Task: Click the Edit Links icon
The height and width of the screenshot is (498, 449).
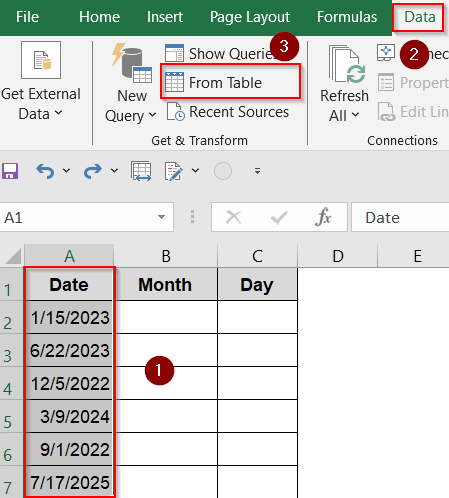Action: [386, 112]
